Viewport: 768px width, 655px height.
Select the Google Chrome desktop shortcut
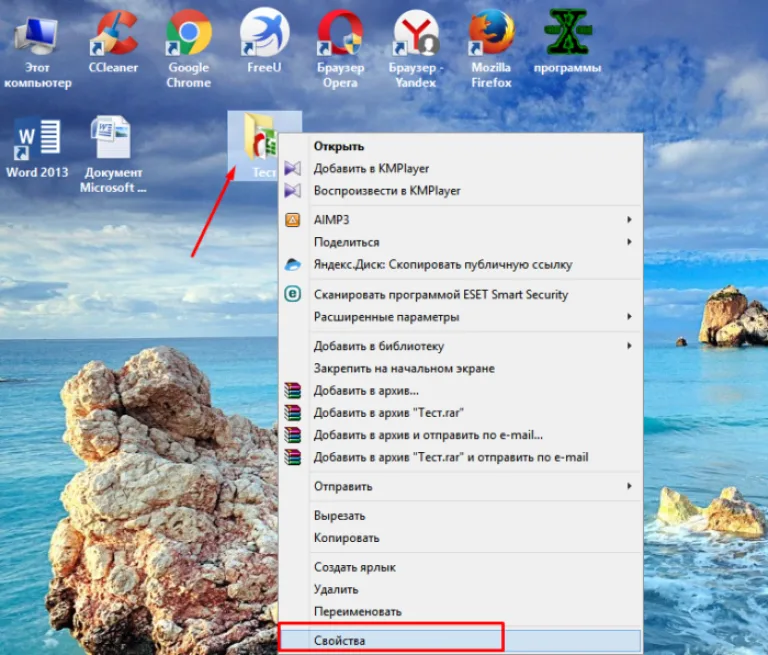[189, 48]
